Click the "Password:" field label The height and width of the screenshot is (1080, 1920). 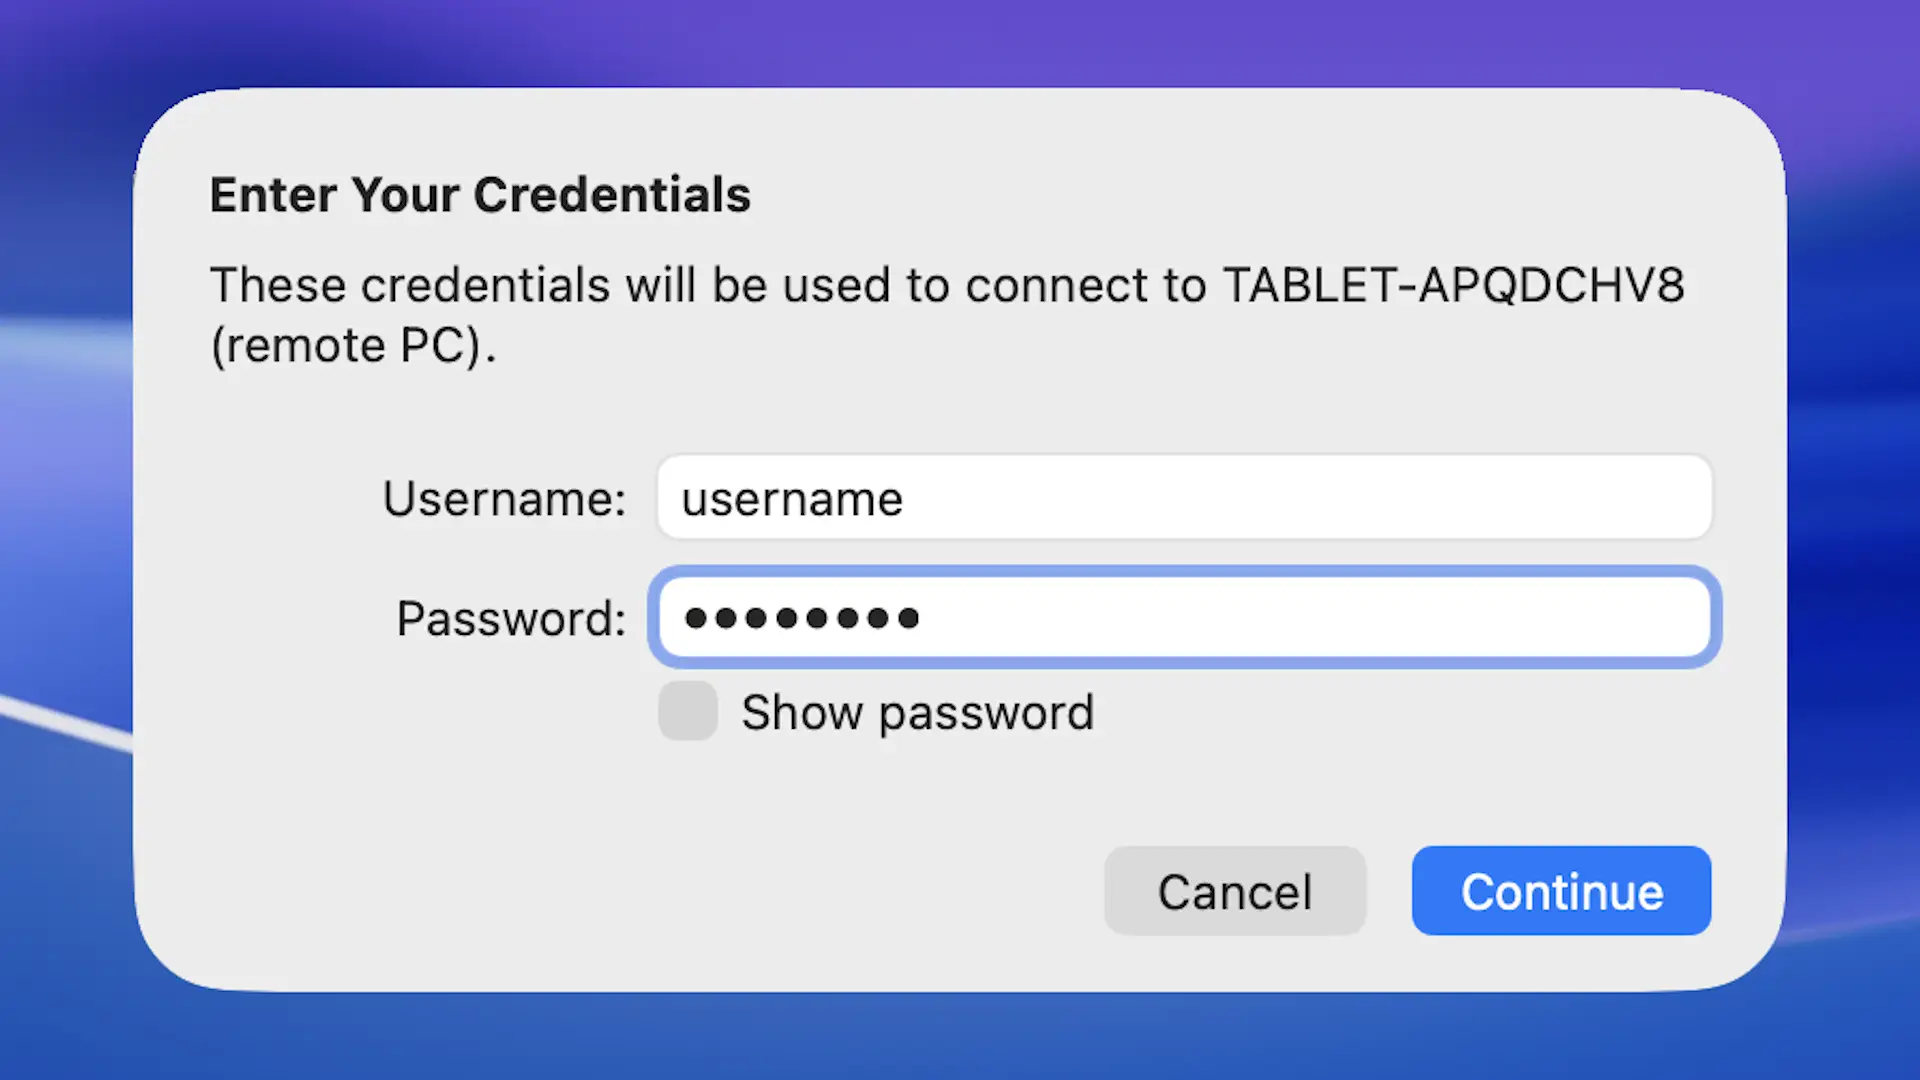click(x=511, y=618)
